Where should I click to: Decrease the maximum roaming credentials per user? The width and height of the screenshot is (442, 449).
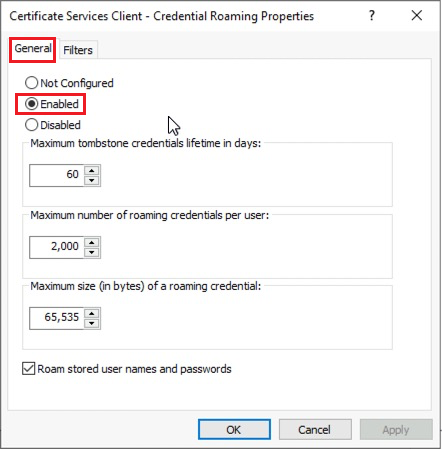(x=92, y=252)
